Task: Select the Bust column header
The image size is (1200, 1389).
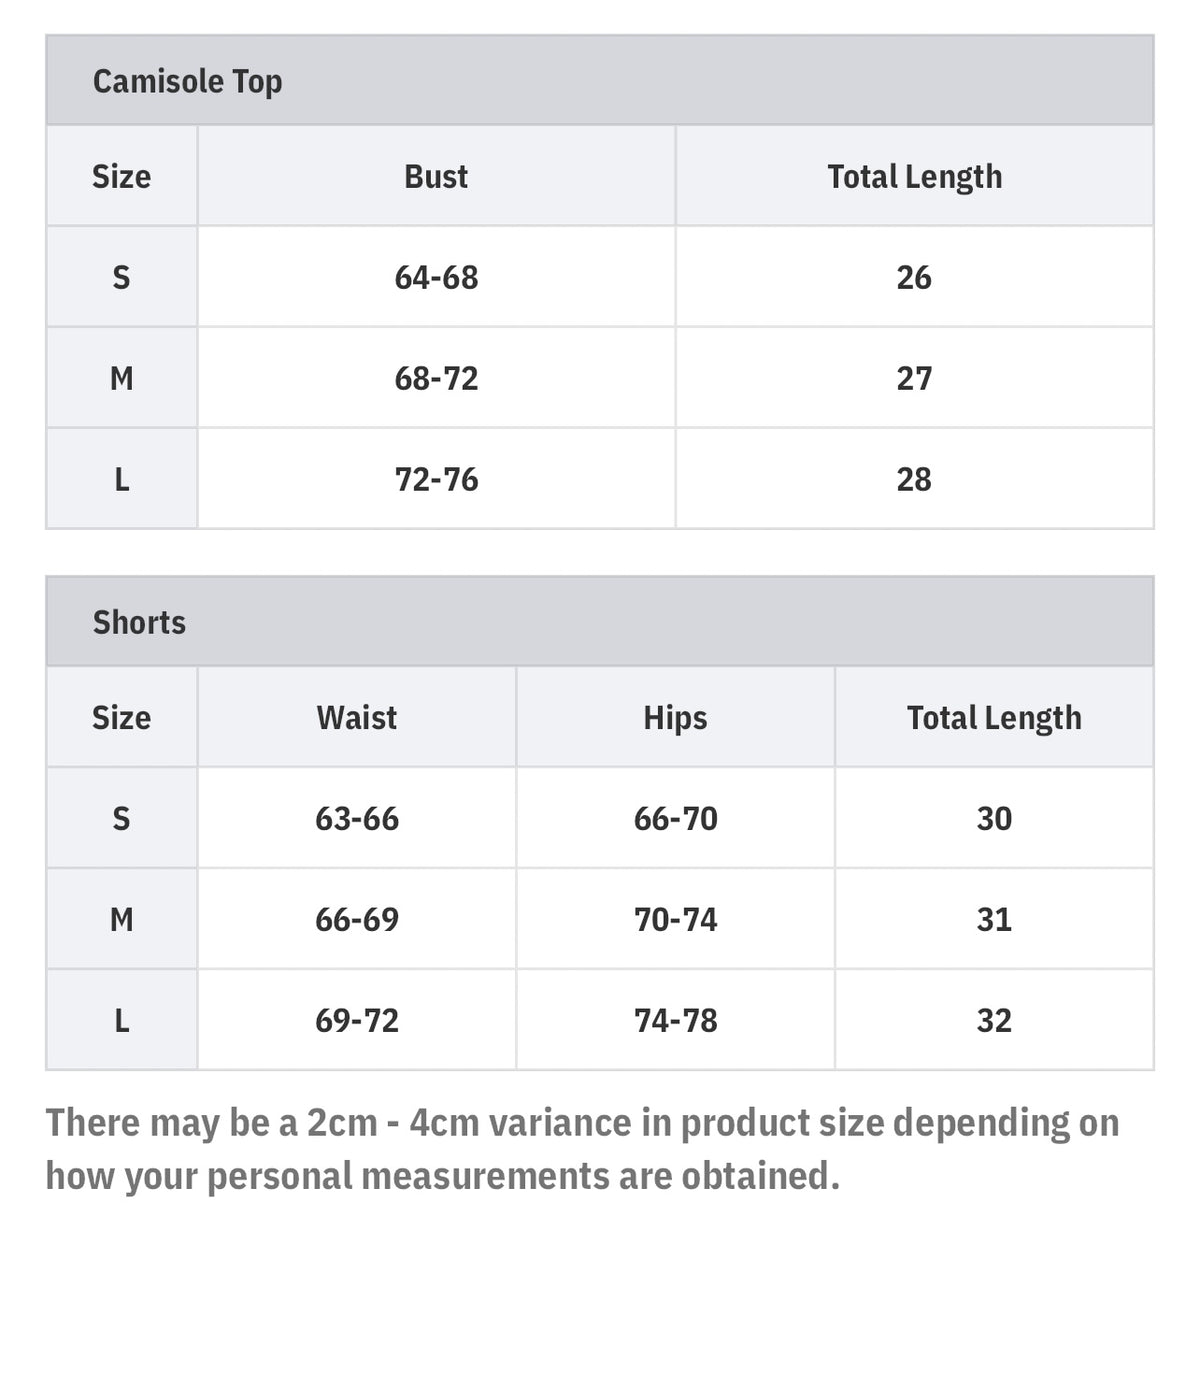Action: [436, 176]
